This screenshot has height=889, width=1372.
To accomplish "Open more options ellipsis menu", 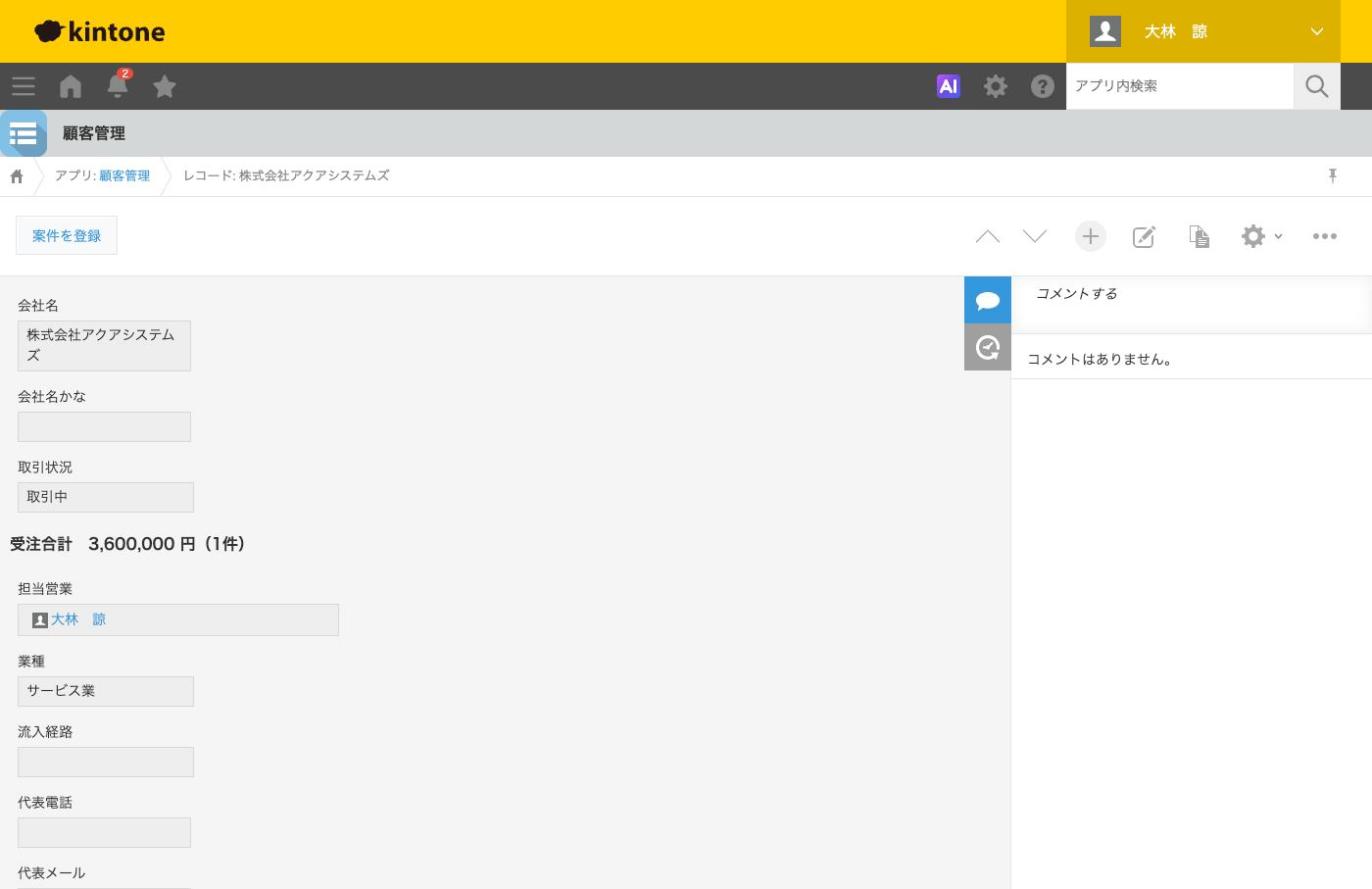I will click(1325, 236).
